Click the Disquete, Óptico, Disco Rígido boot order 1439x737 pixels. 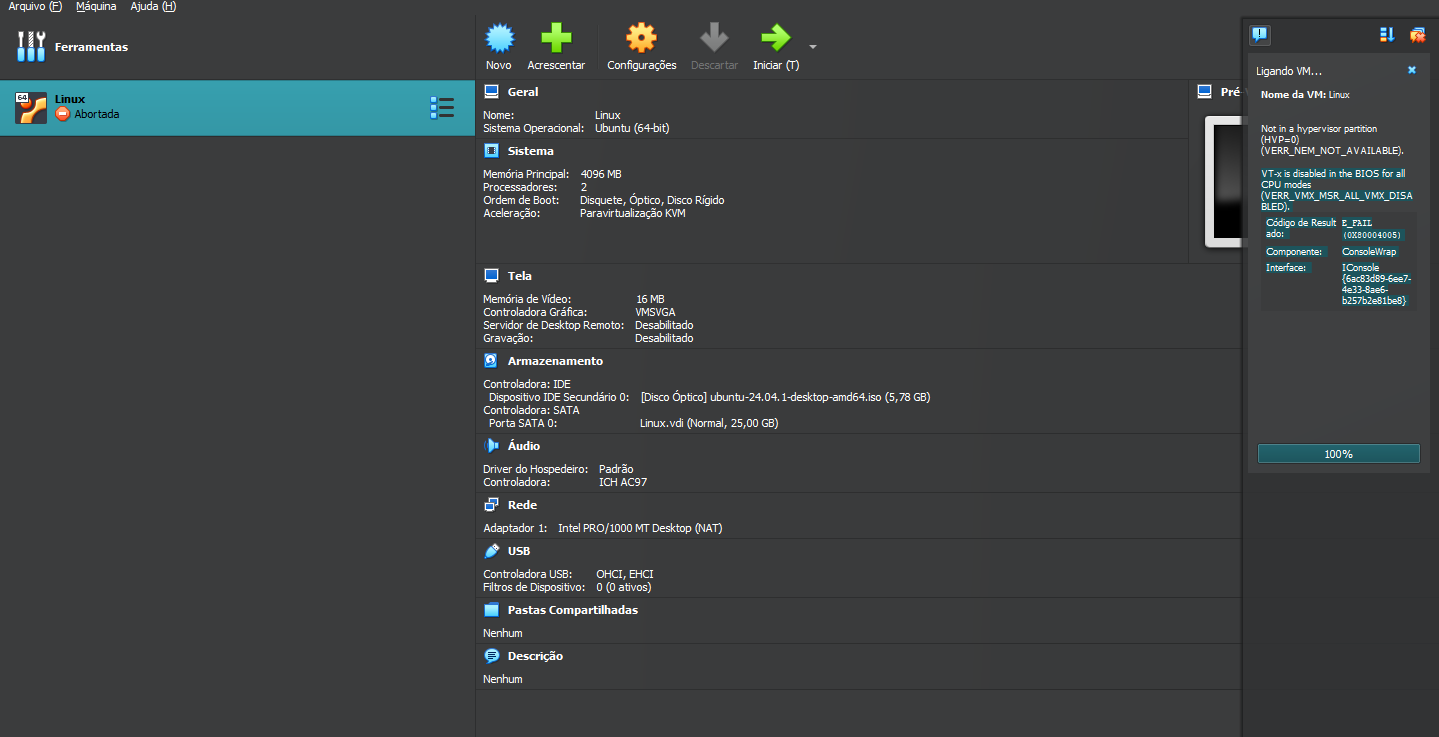tap(652, 200)
